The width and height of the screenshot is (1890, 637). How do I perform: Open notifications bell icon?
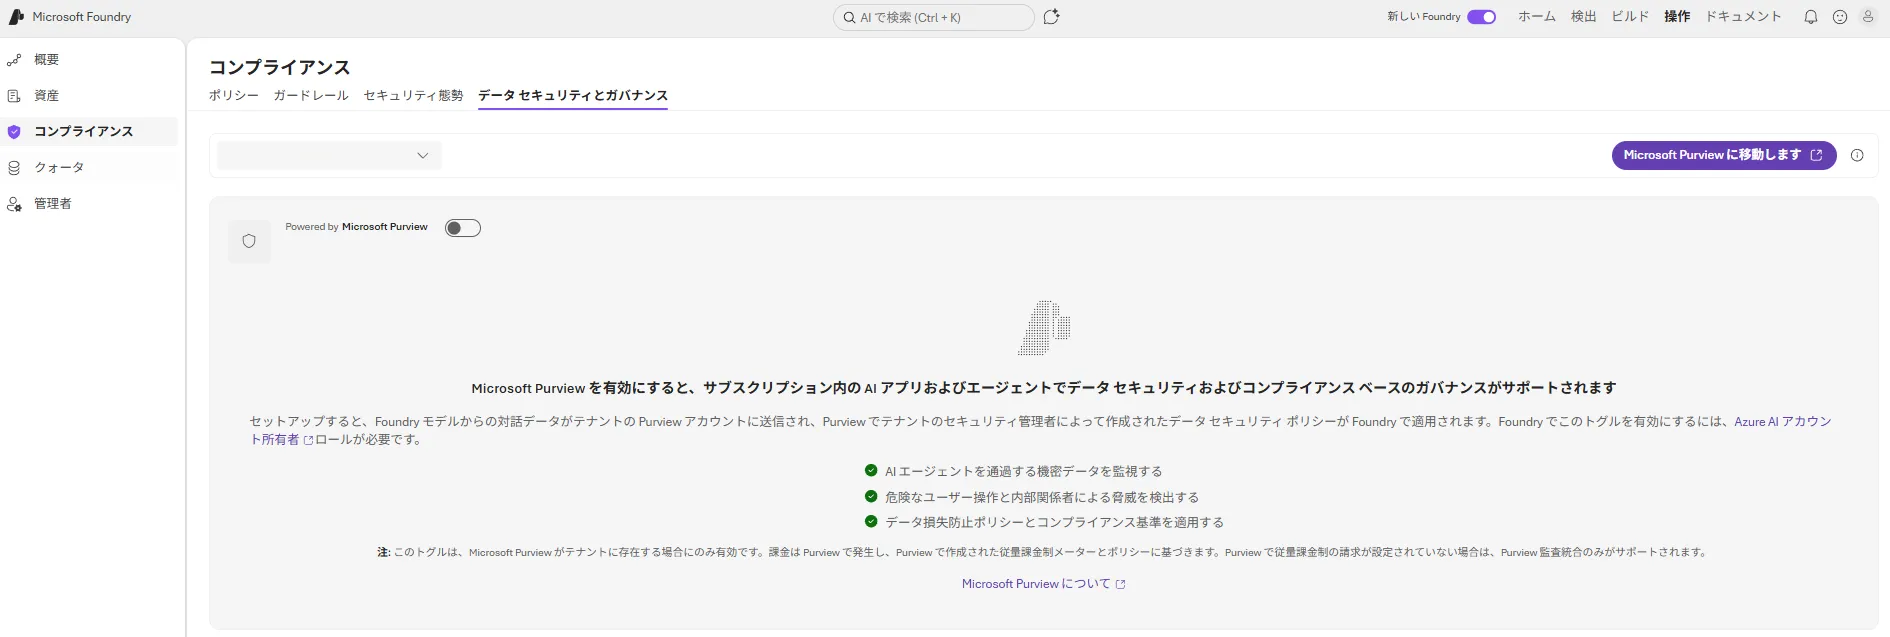(1810, 17)
